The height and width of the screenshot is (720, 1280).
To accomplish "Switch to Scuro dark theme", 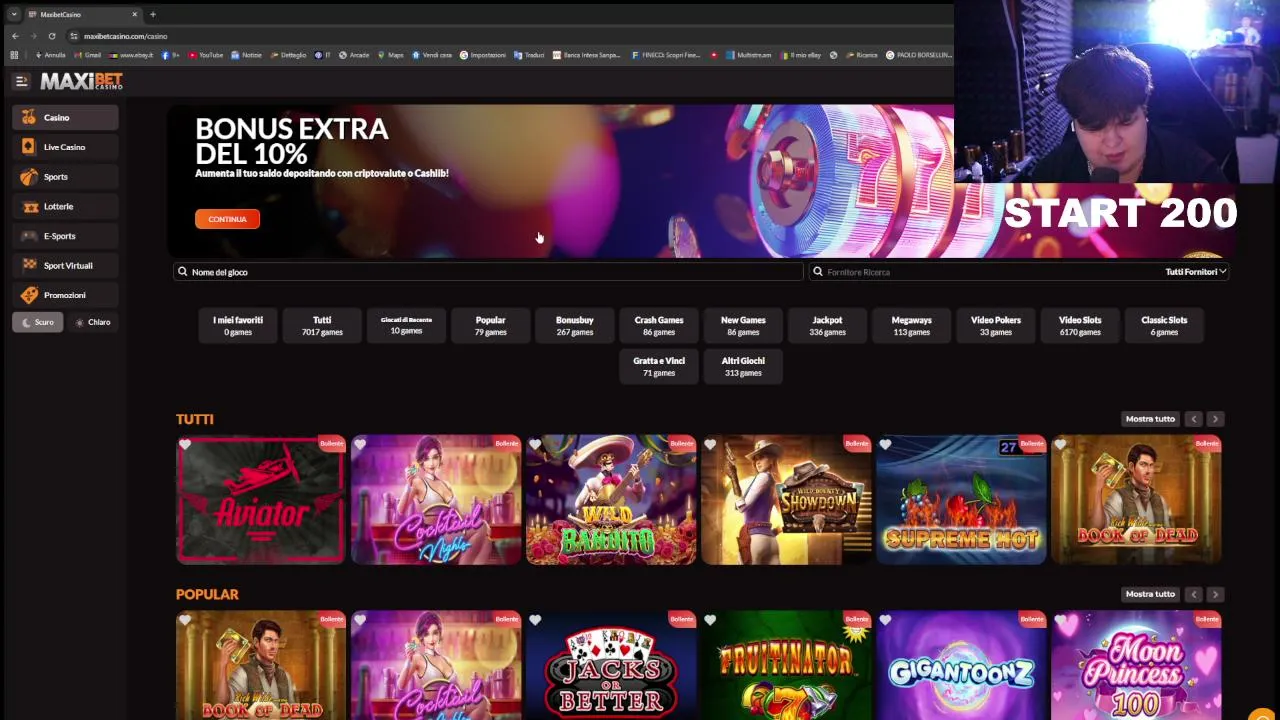I will (x=37, y=322).
